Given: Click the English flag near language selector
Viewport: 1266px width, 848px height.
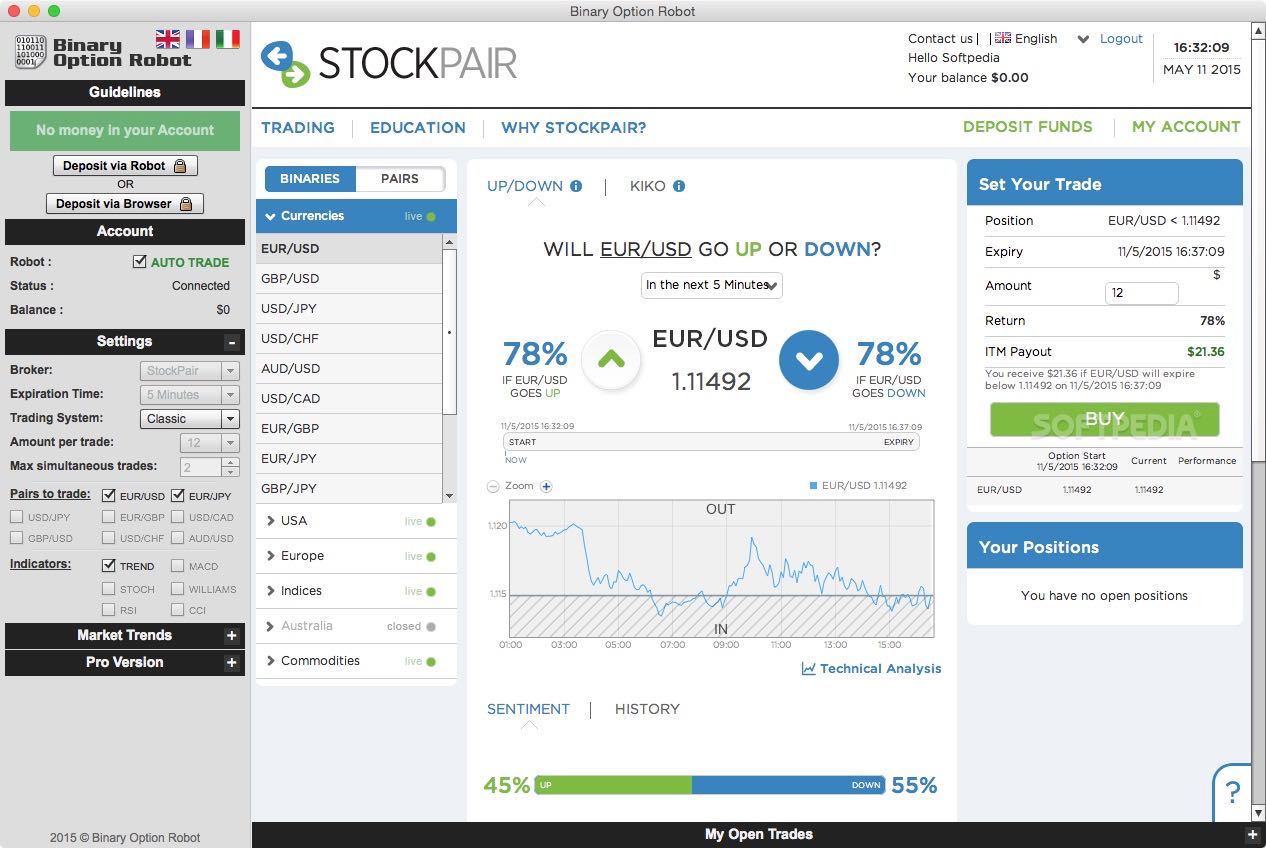Looking at the screenshot, I should pyautogui.click(x=1003, y=38).
